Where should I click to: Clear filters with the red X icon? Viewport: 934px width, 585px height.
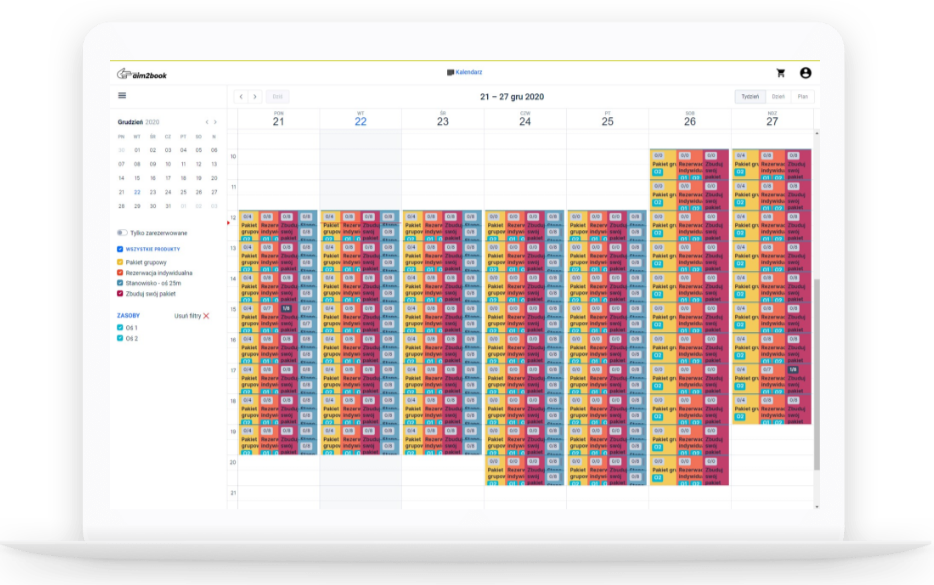[206, 315]
